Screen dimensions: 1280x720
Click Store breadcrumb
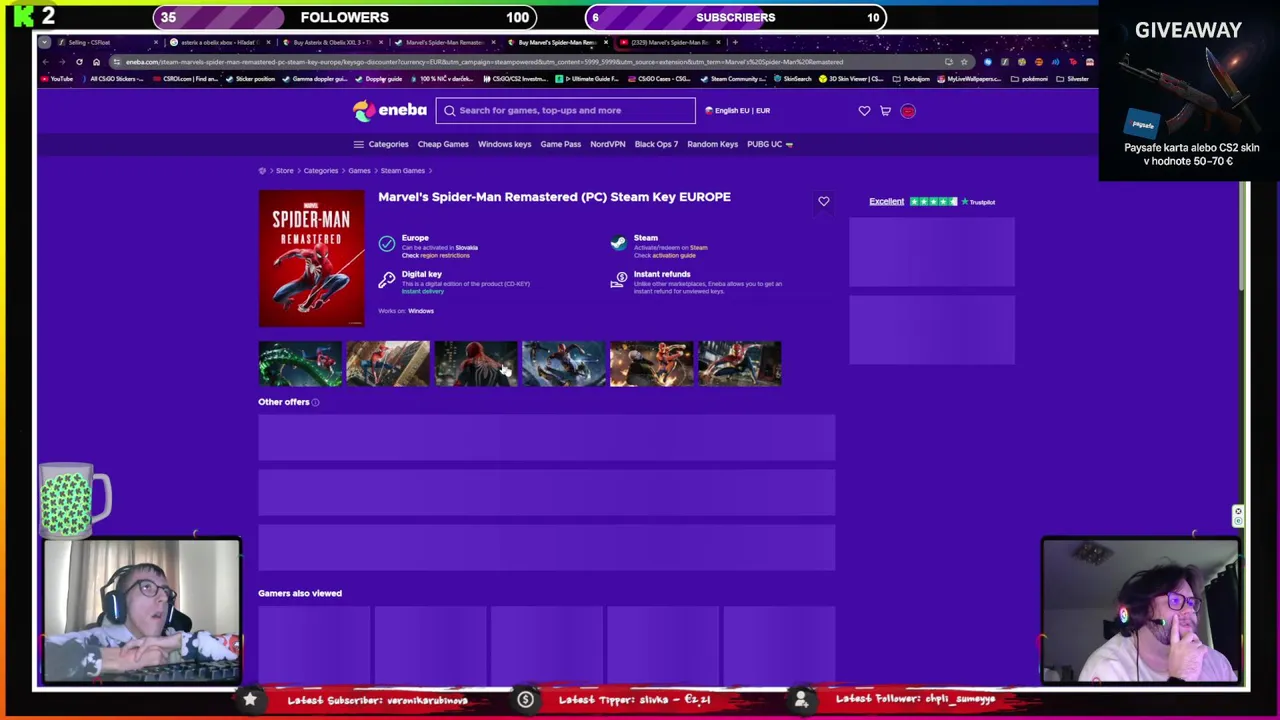click(x=285, y=171)
